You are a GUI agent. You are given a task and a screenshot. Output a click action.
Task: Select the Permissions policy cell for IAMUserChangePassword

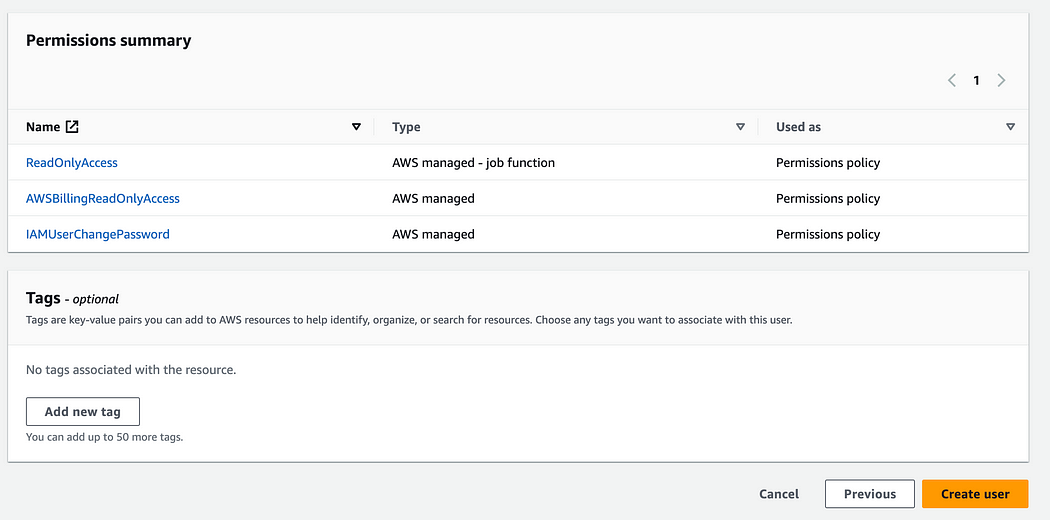(828, 234)
